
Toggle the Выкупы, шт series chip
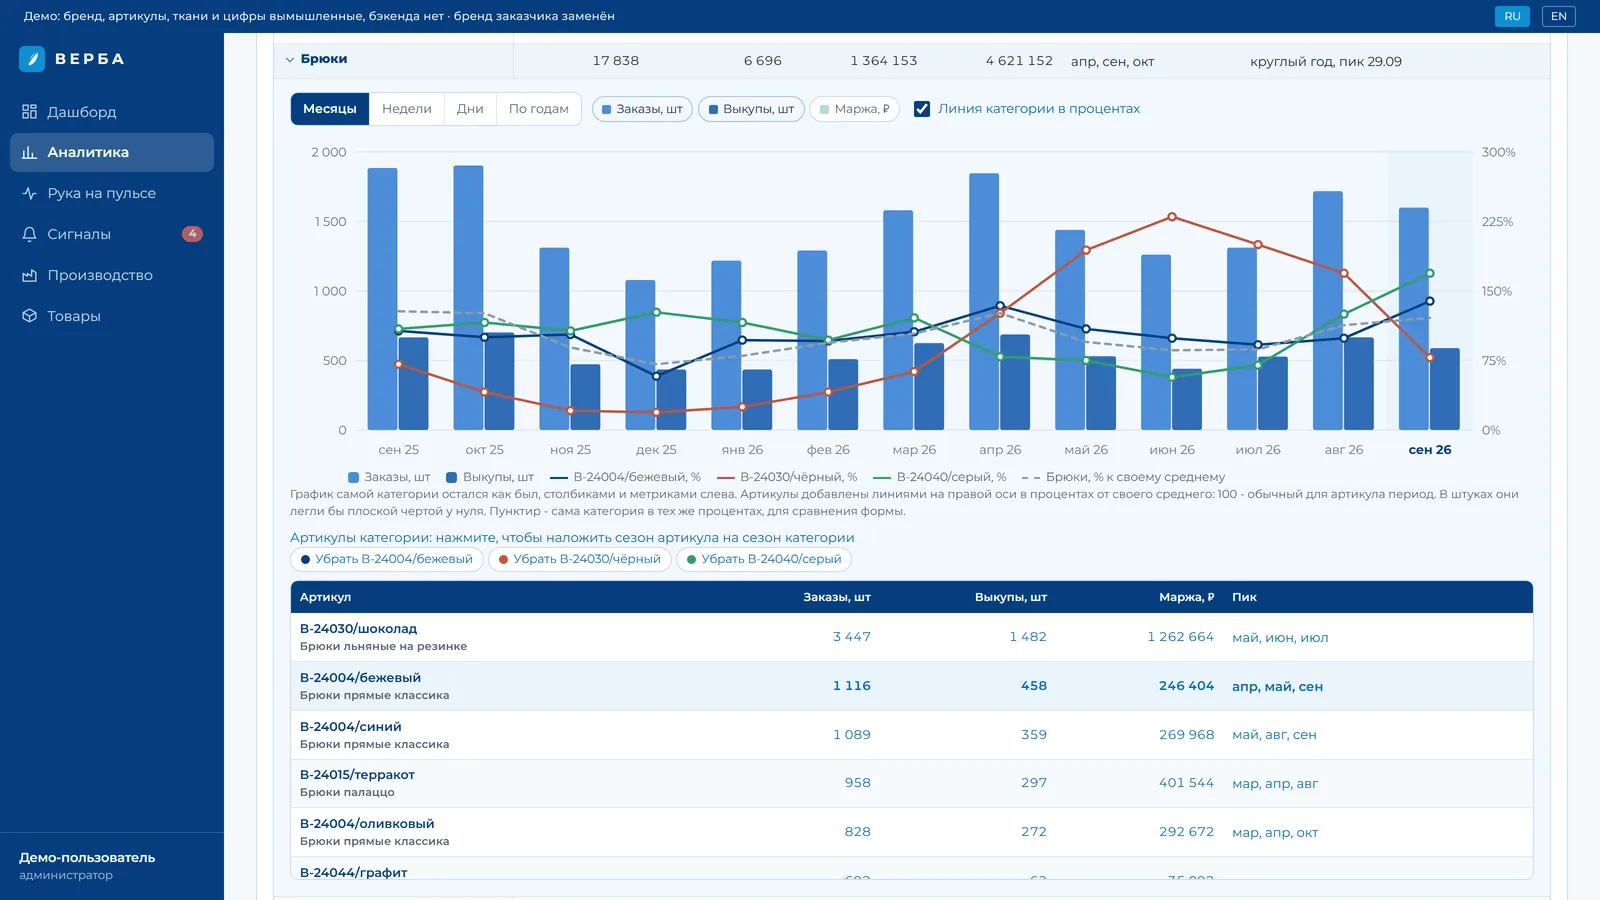pyautogui.click(x=751, y=109)
